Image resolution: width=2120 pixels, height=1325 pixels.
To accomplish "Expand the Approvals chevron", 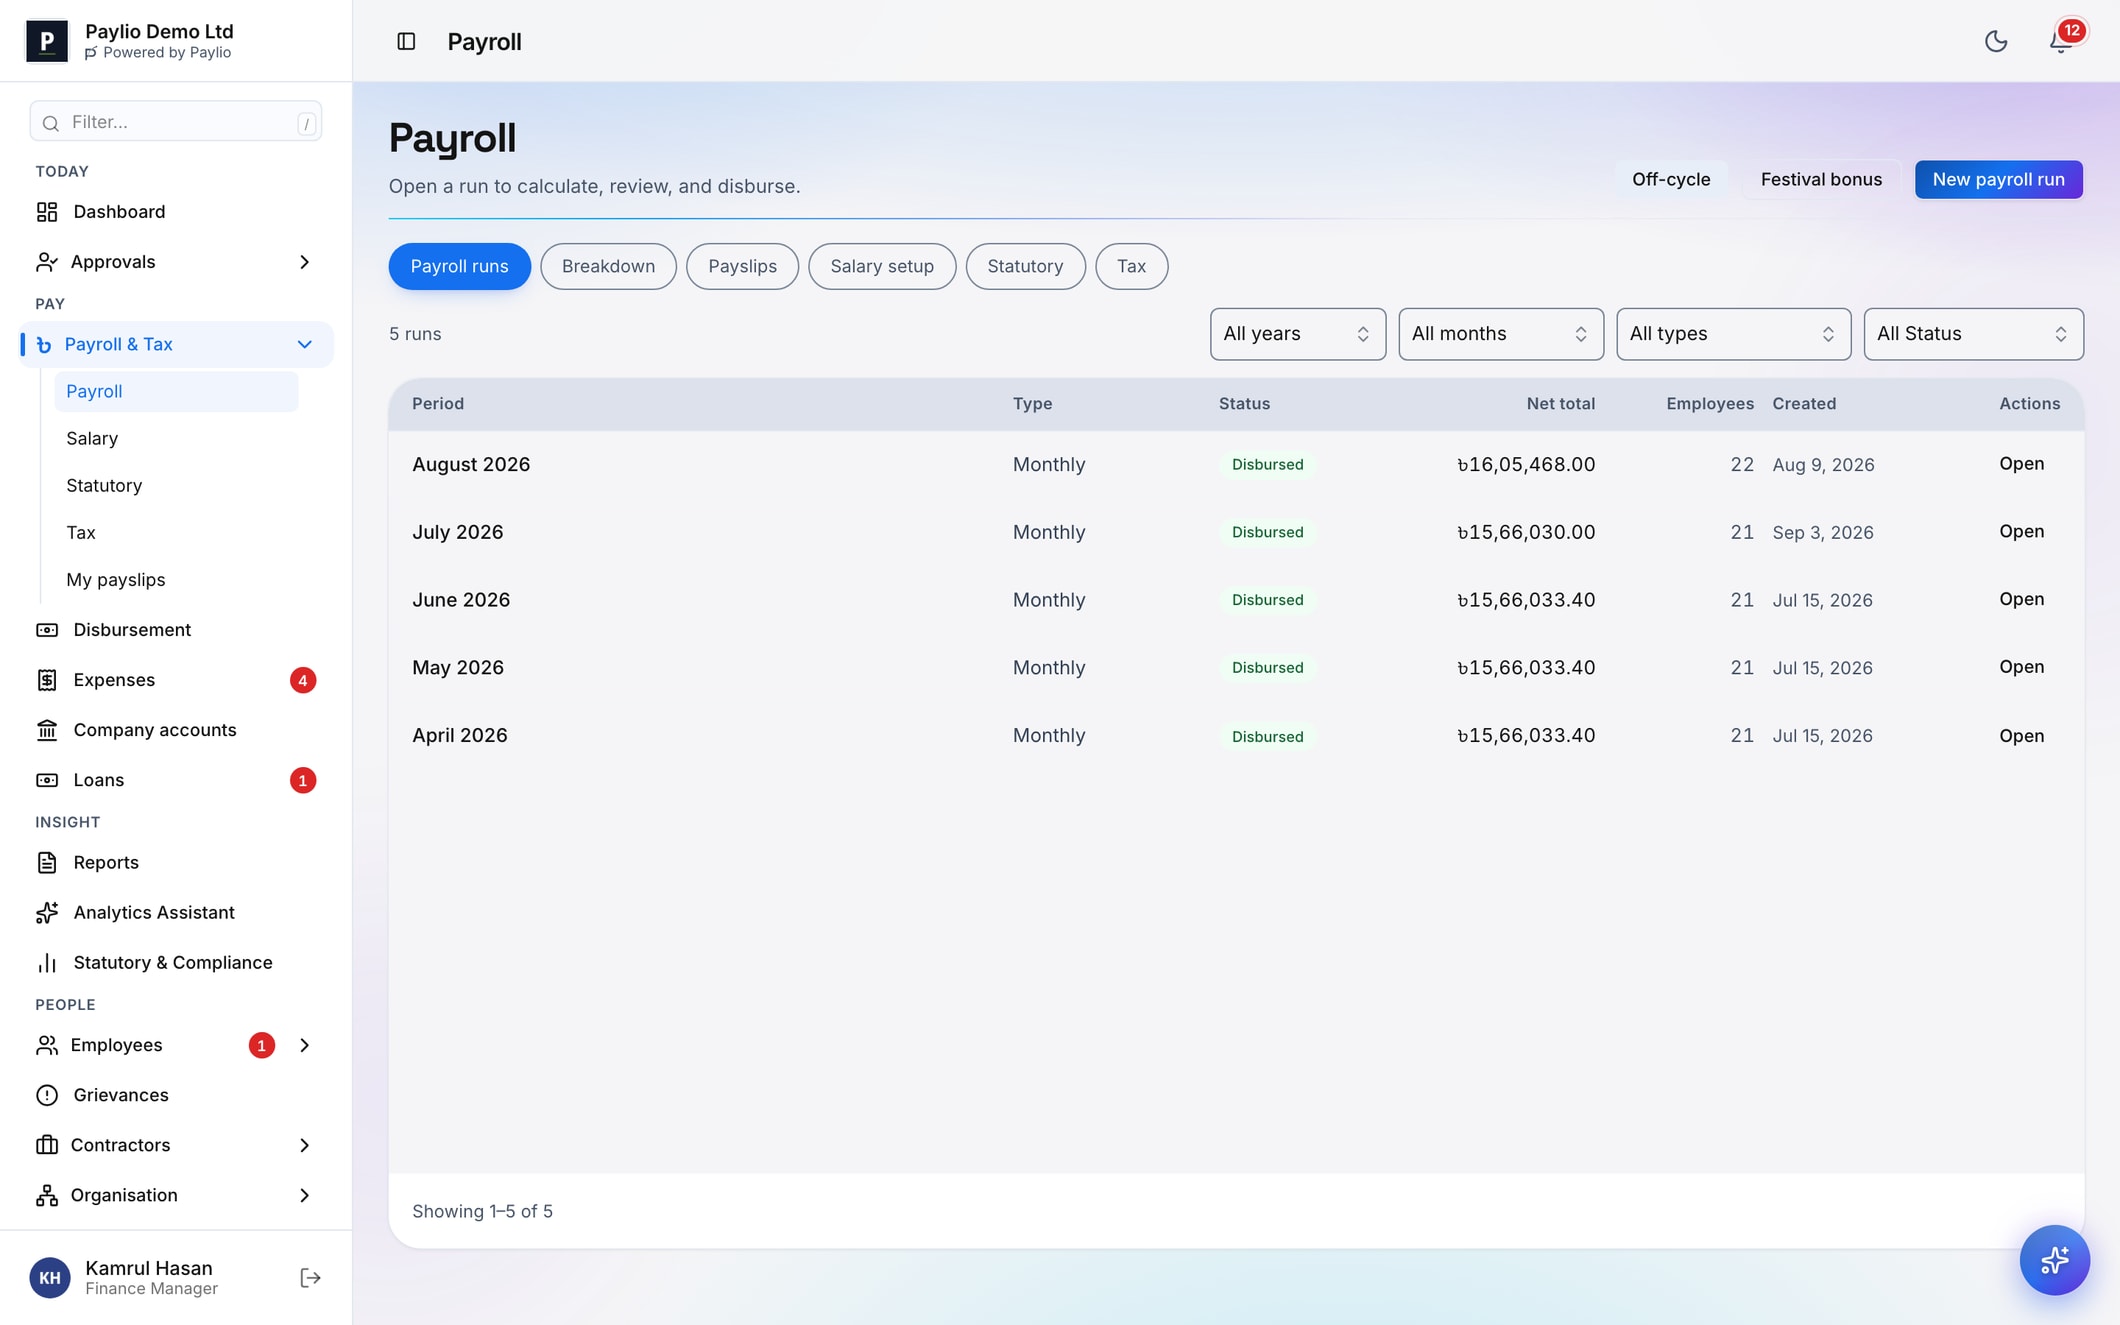I will click(x=304, y=262).
